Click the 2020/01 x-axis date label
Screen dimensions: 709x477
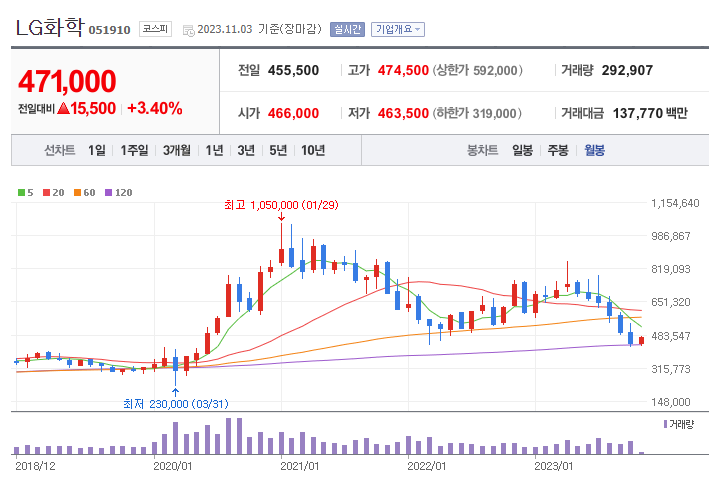point(173,466)
